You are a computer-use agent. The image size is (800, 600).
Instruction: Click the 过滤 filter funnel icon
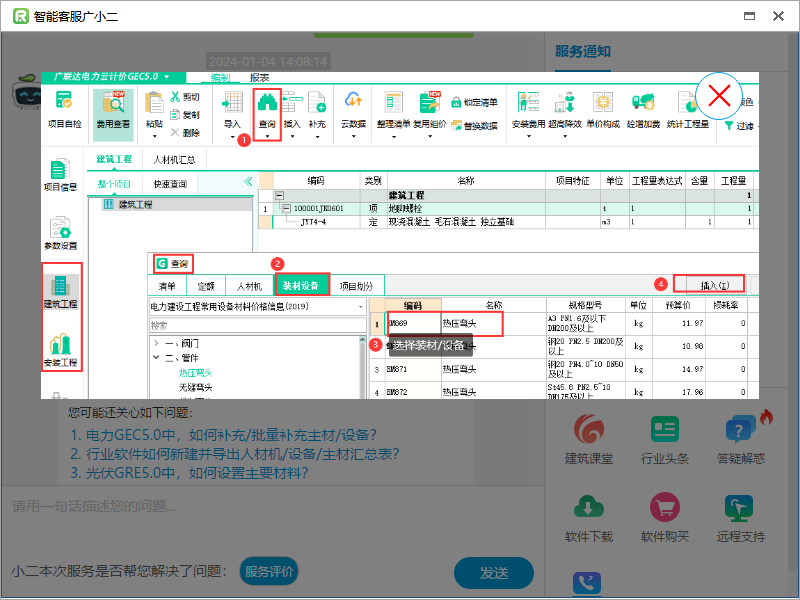729,126
